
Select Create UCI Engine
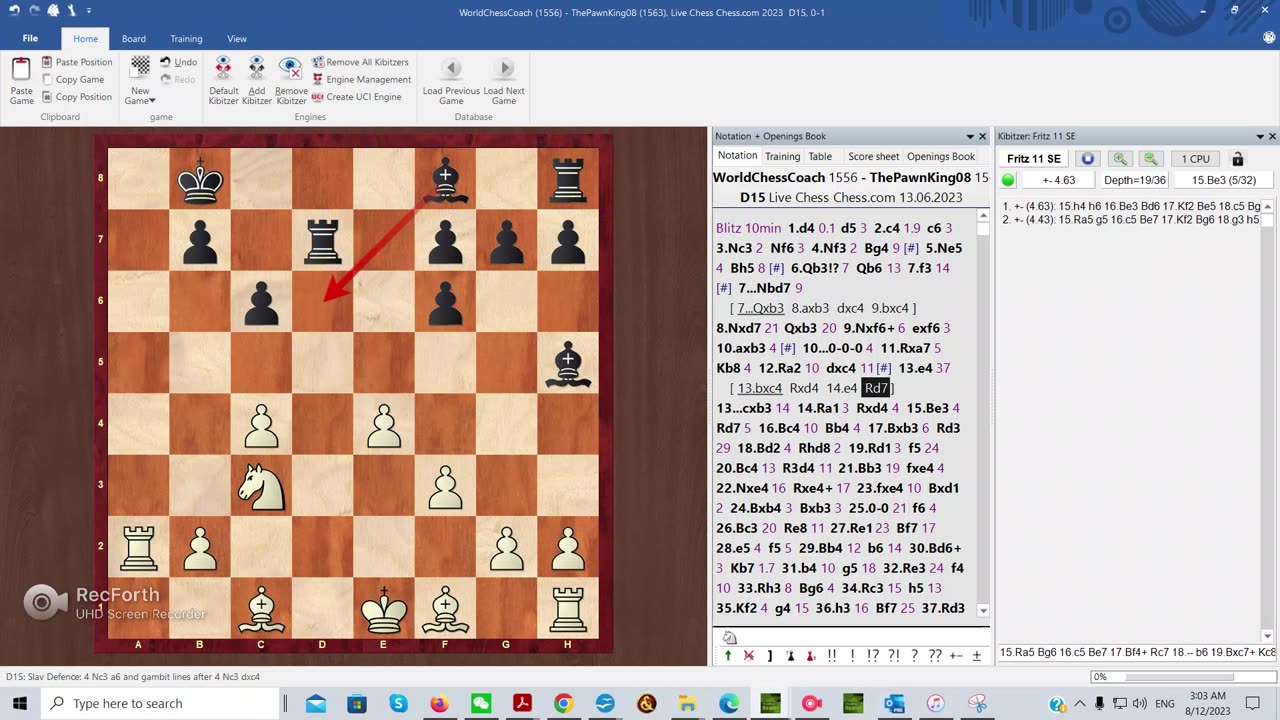356,97
